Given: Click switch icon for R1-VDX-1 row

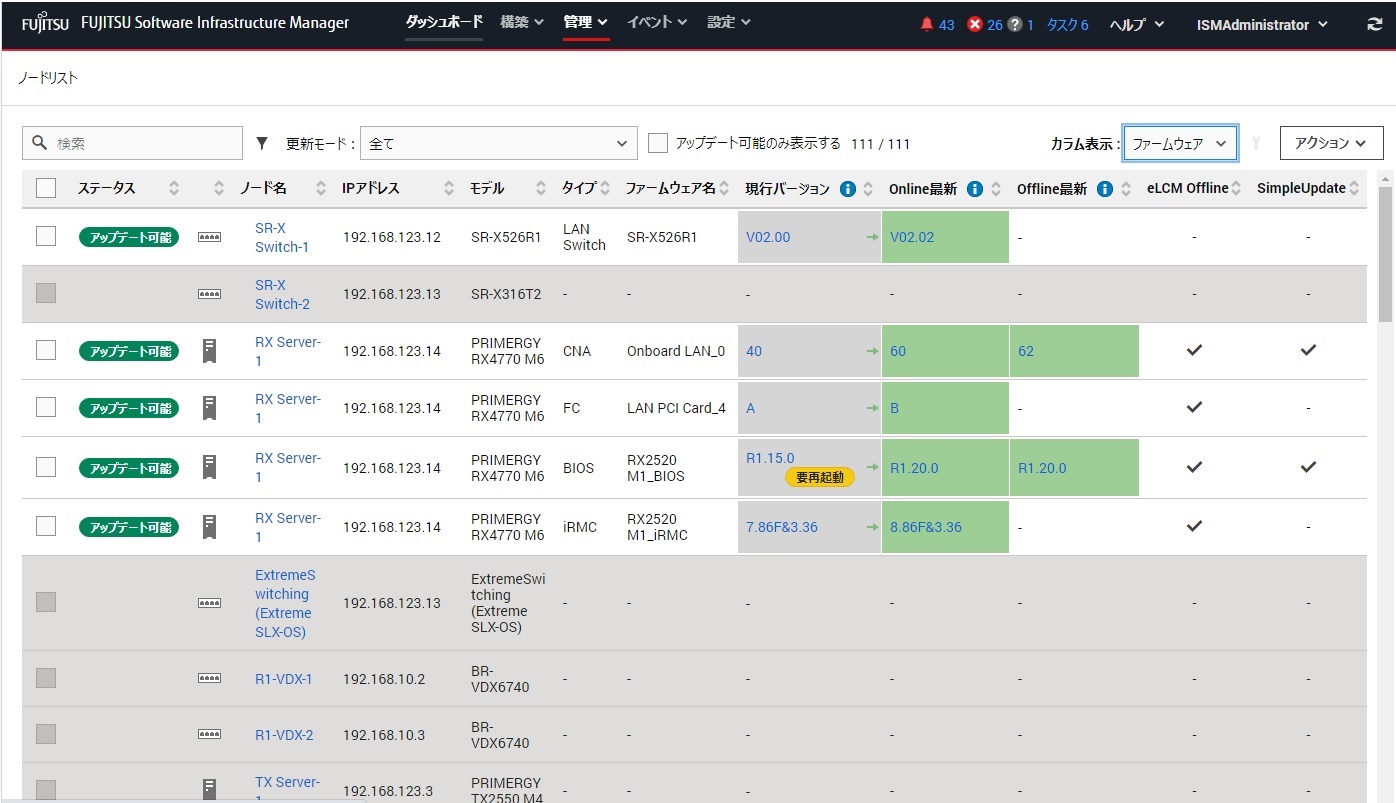Looking at the screenshot, I should point(209,678).
